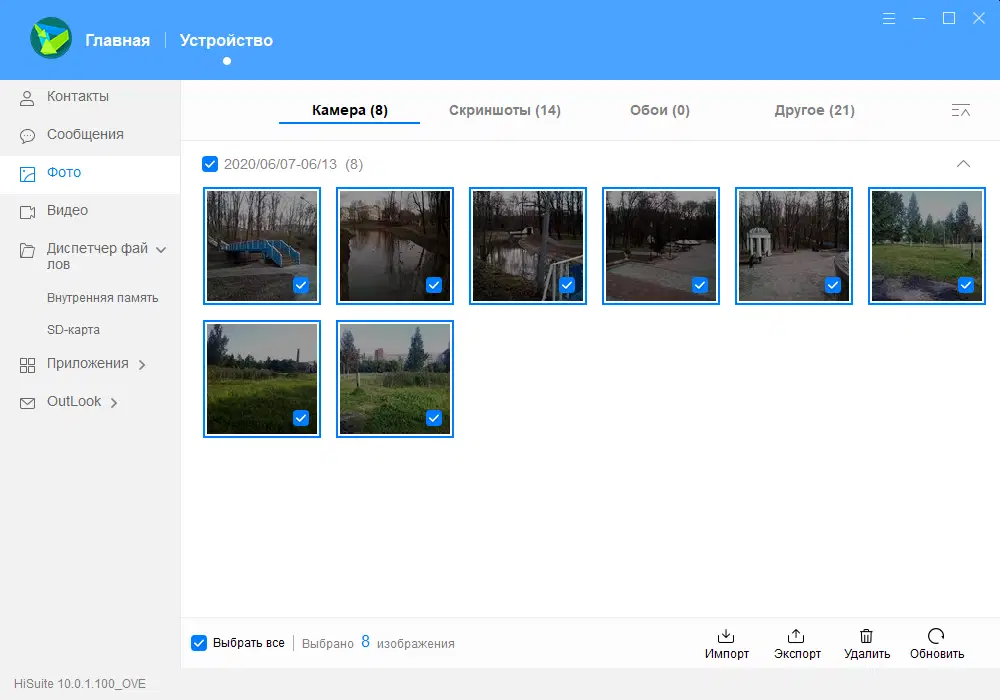Click the Экспорт button label
The image size is (1000, 700).
(797, 654)
